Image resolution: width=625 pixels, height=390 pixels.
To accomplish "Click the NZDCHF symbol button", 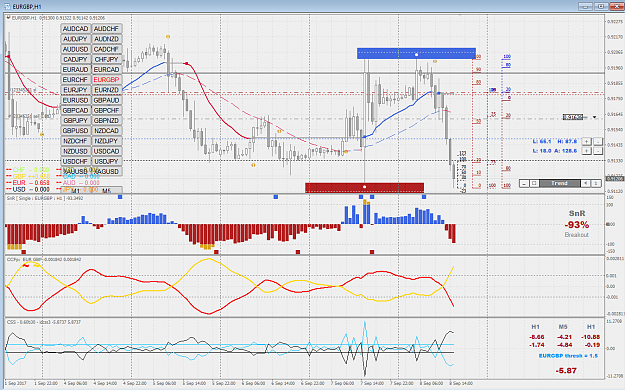I will 76,141.
